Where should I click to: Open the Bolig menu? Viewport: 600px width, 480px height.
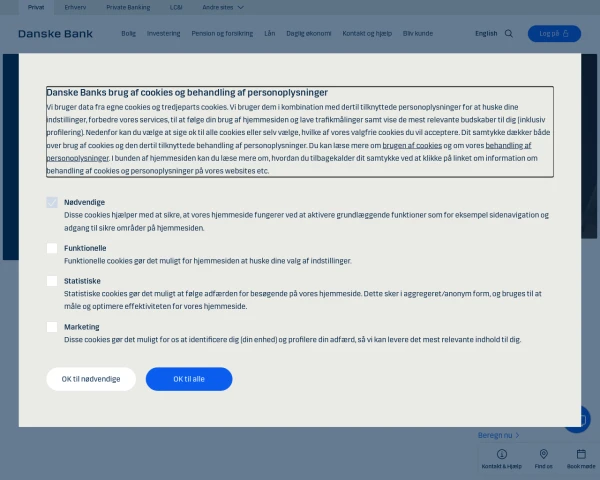tap(129, 34)
